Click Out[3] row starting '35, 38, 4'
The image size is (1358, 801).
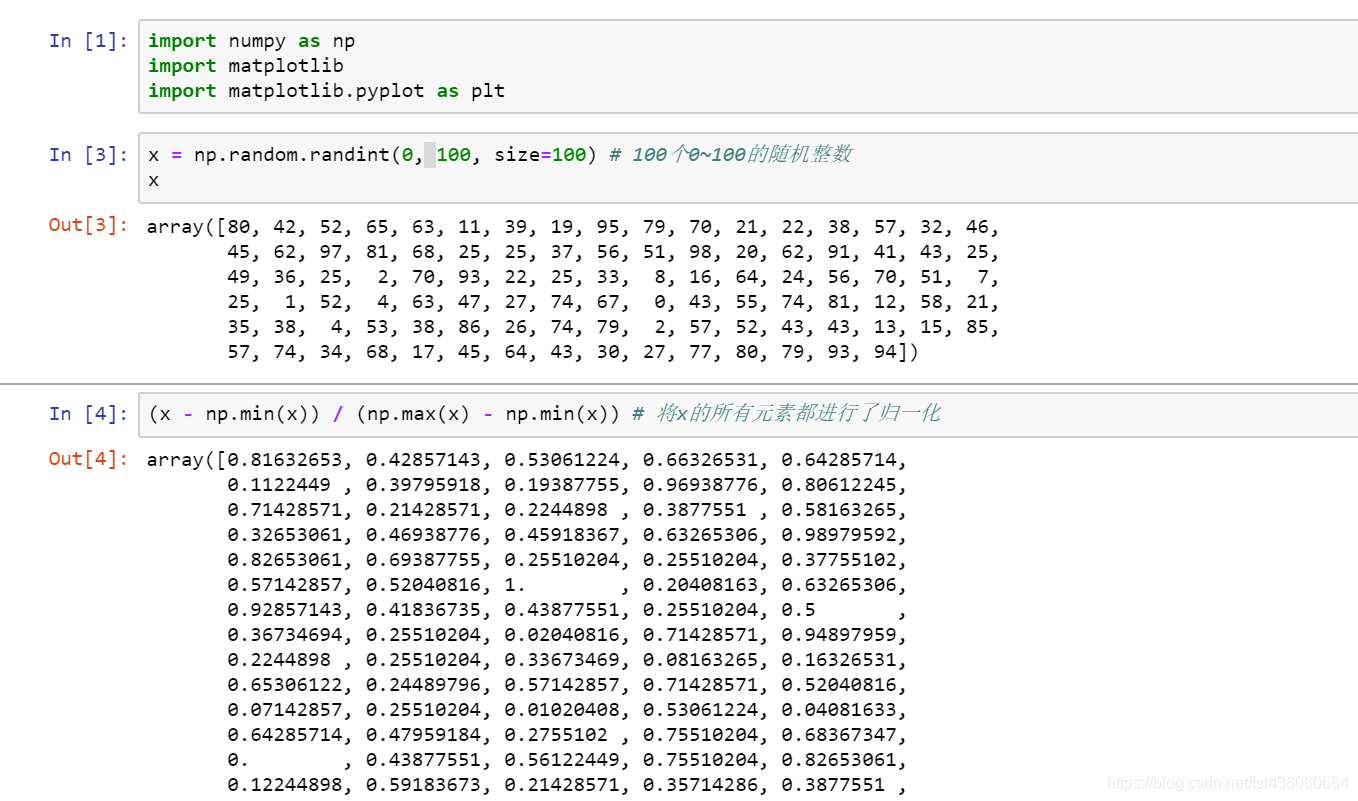613,327
